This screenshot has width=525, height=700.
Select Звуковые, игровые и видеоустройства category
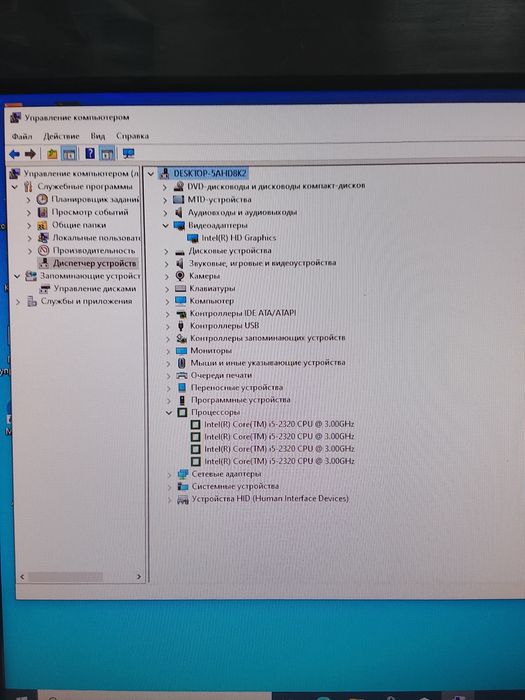click(x=262, y=263)
